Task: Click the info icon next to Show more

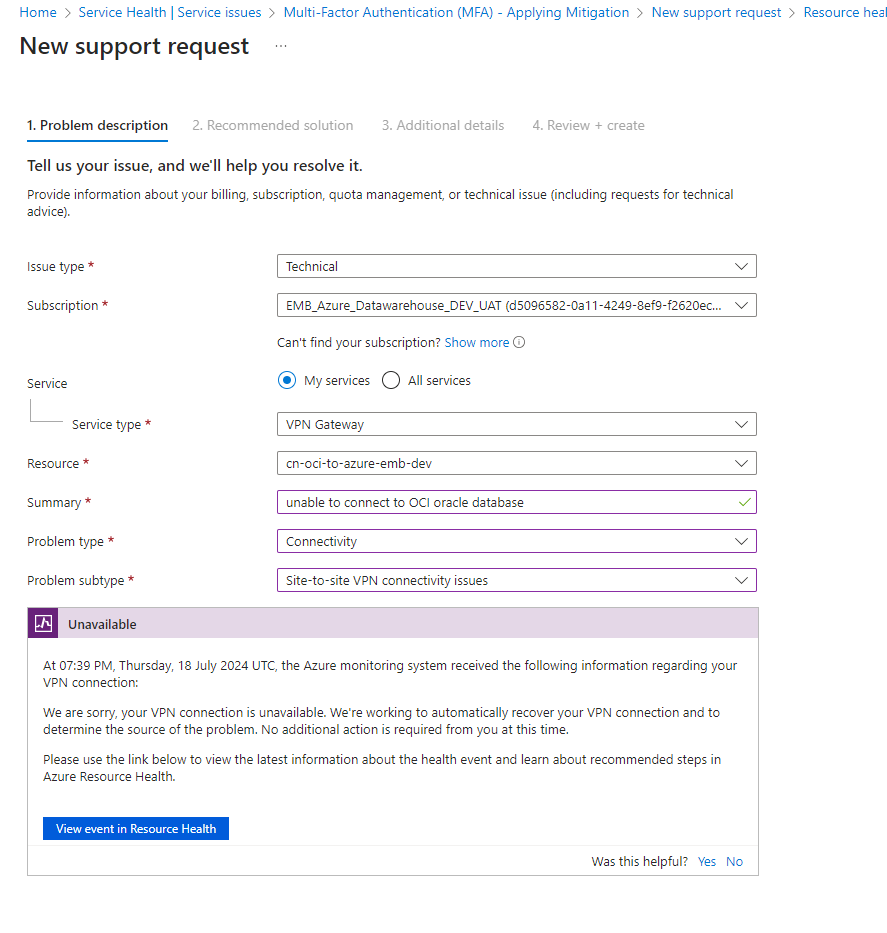Action: (519, 342)
